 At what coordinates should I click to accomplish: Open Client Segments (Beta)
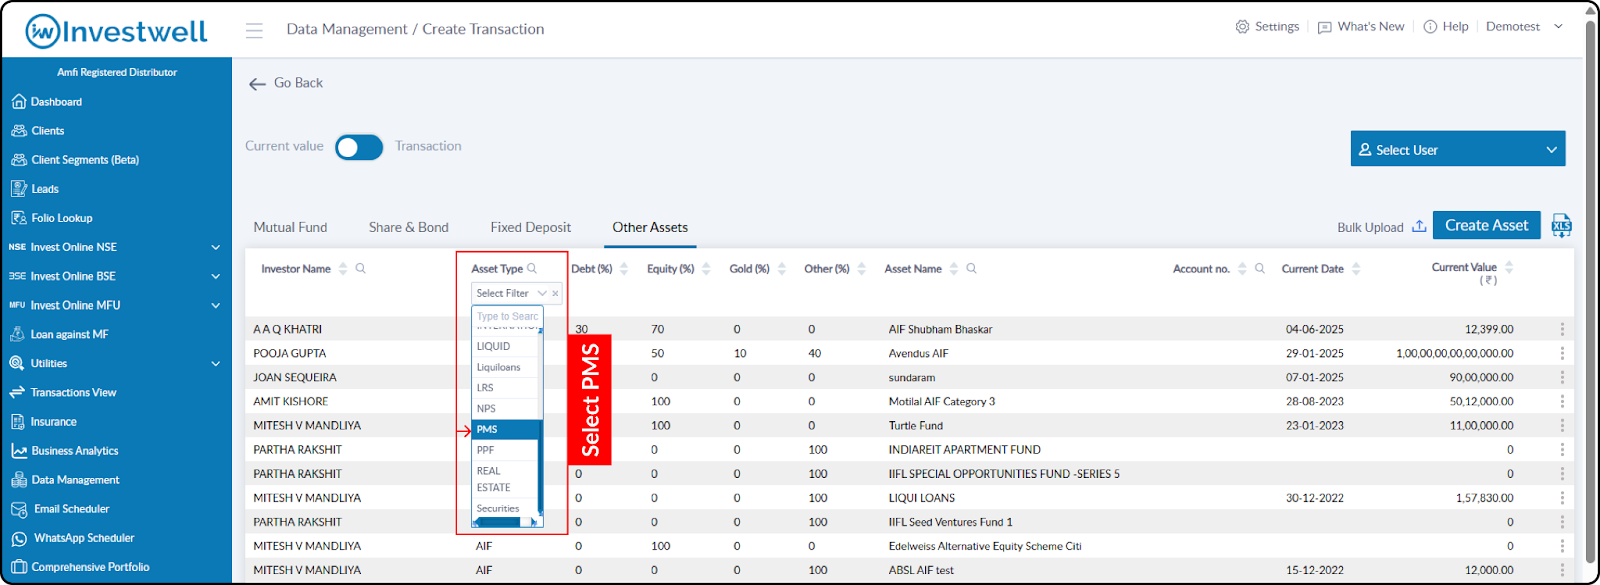(85, 160)
